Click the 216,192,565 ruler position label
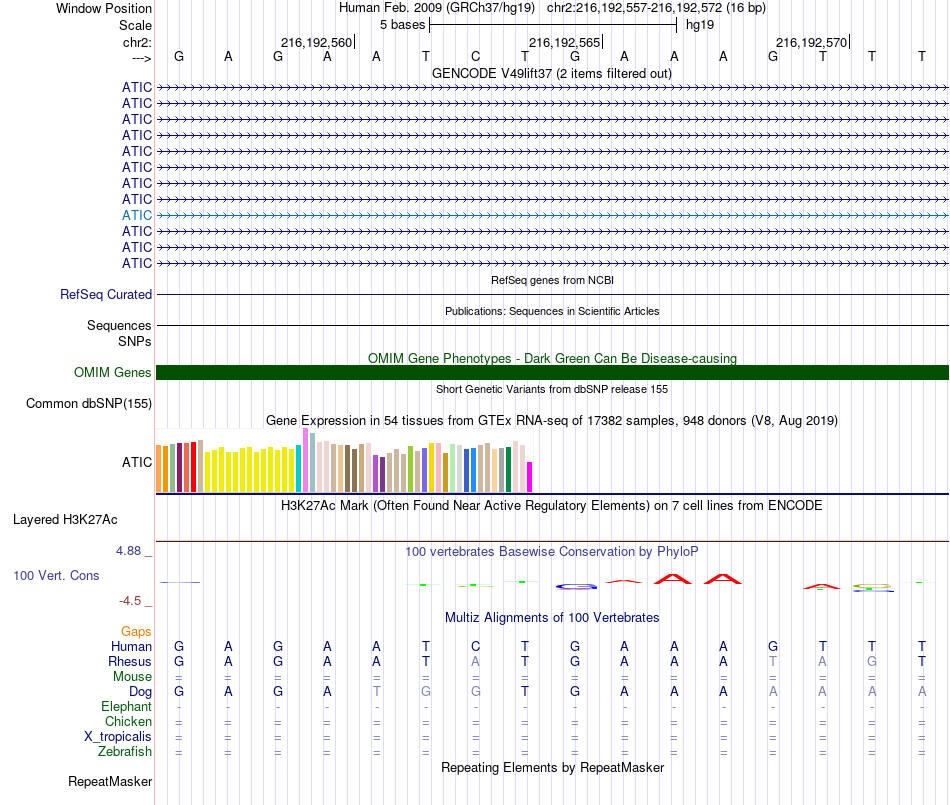Screen dimensions: 950x805 [x=564, y=43]
